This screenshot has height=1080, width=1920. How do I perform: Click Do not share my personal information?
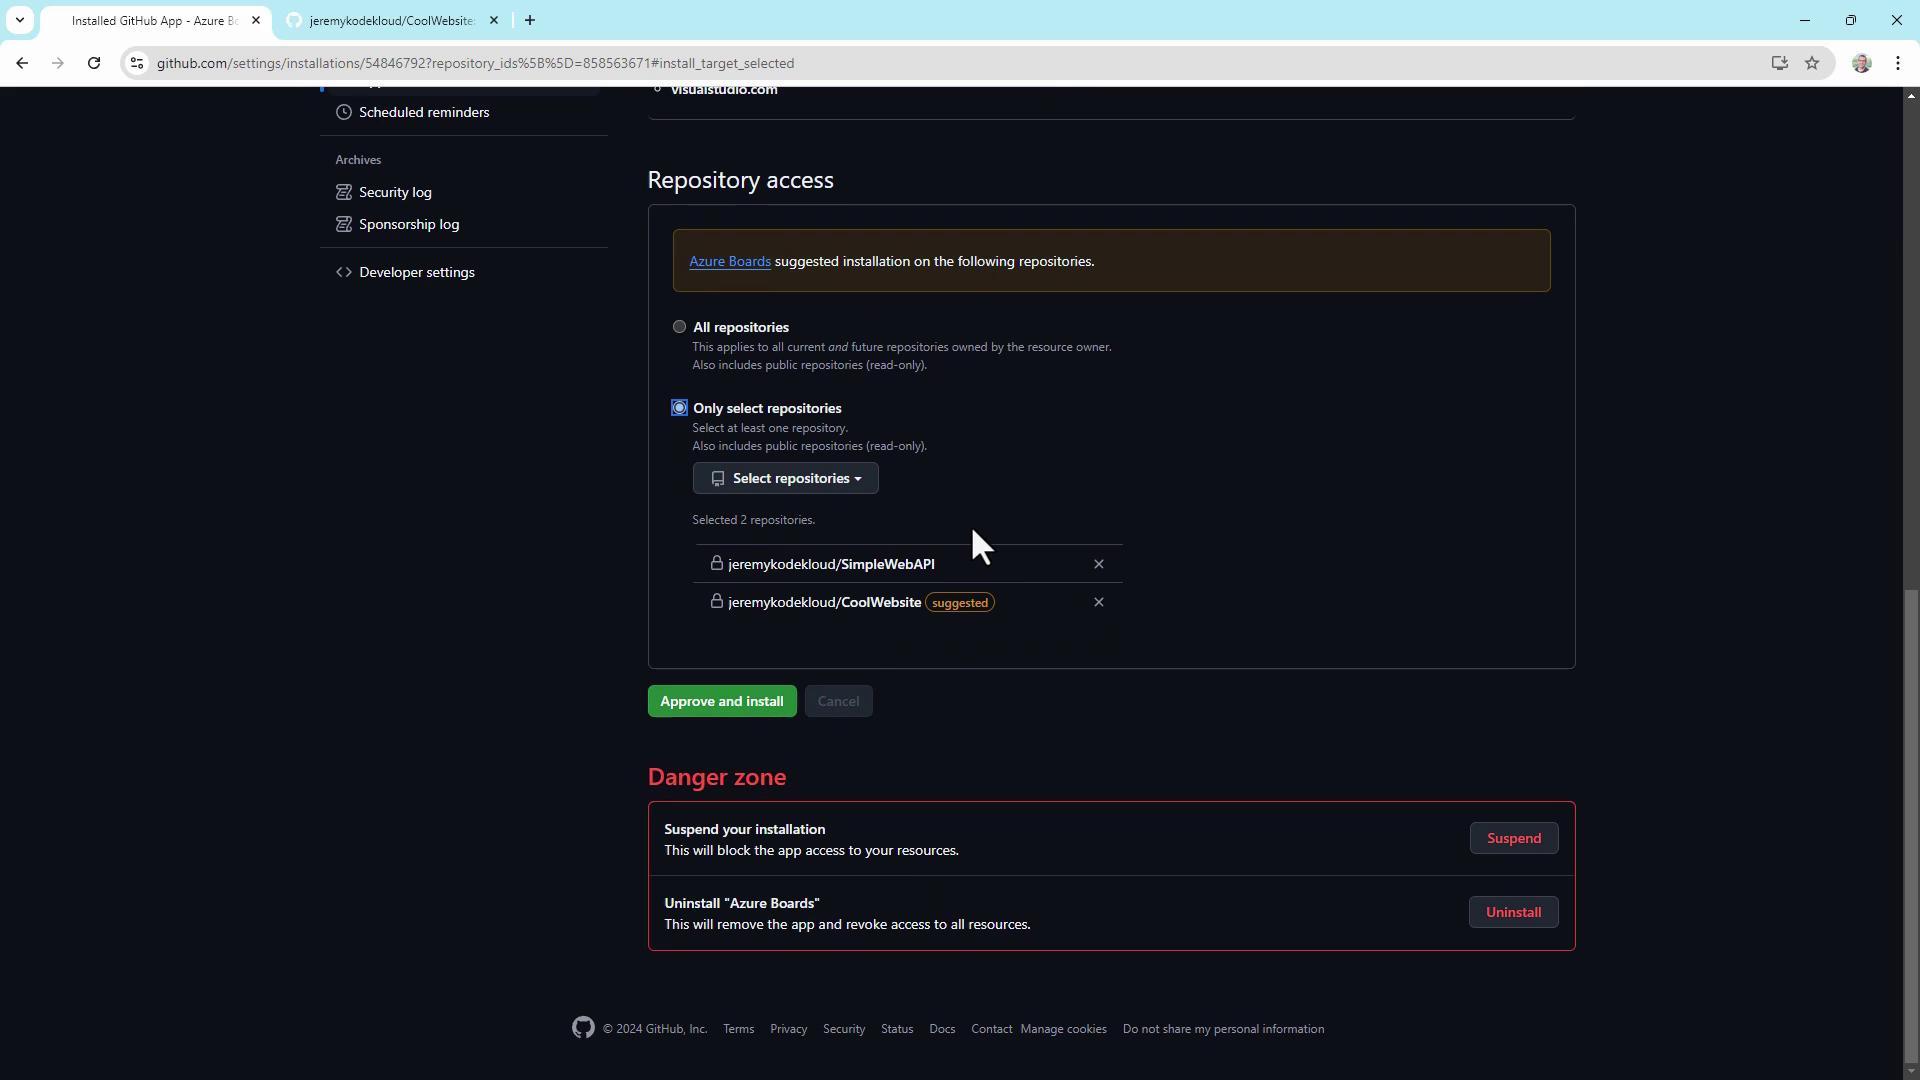[x=1223, y=1029]
